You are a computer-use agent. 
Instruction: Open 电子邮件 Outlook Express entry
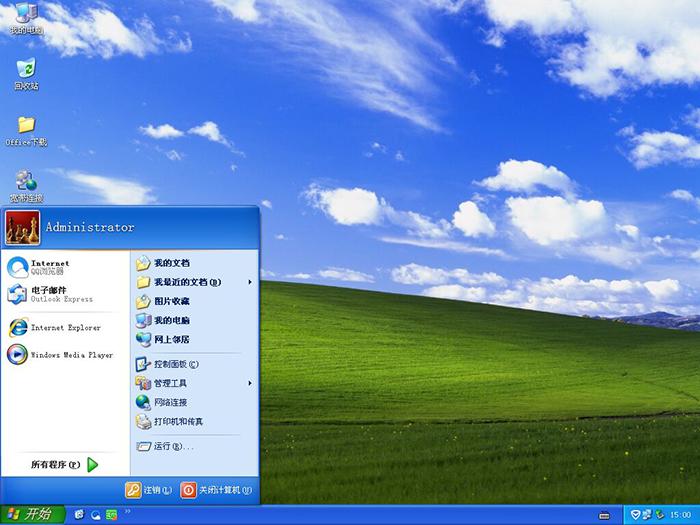click(65, 294)
